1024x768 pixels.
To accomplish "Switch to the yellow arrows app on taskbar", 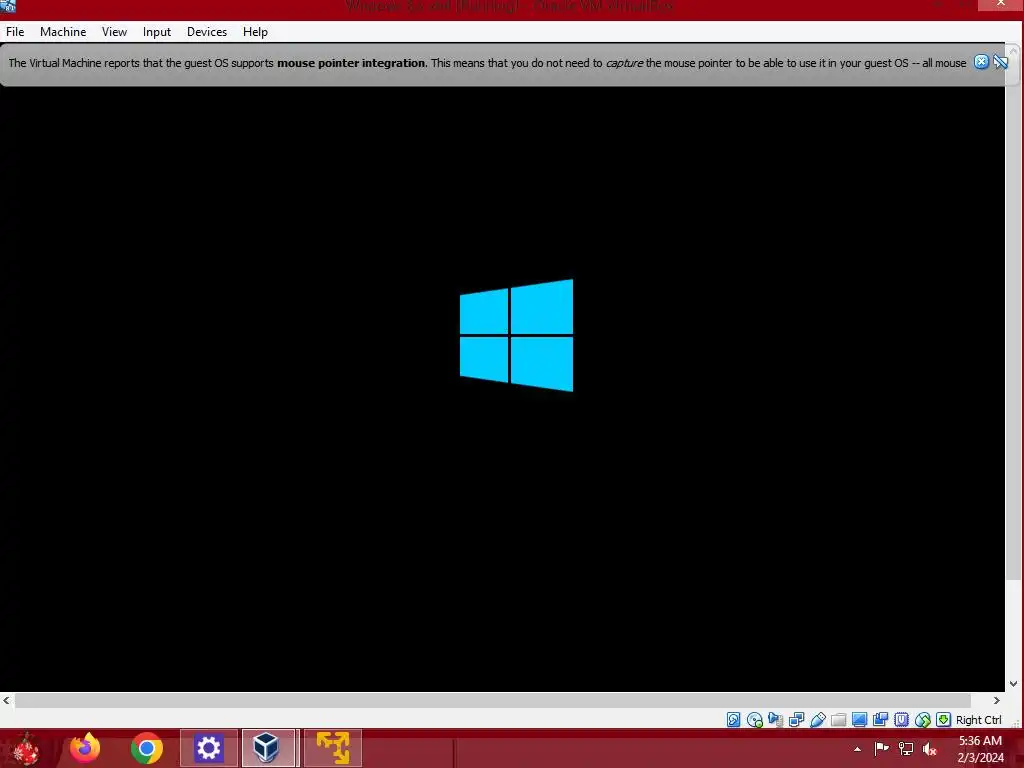I will click(x=332, y=748).
